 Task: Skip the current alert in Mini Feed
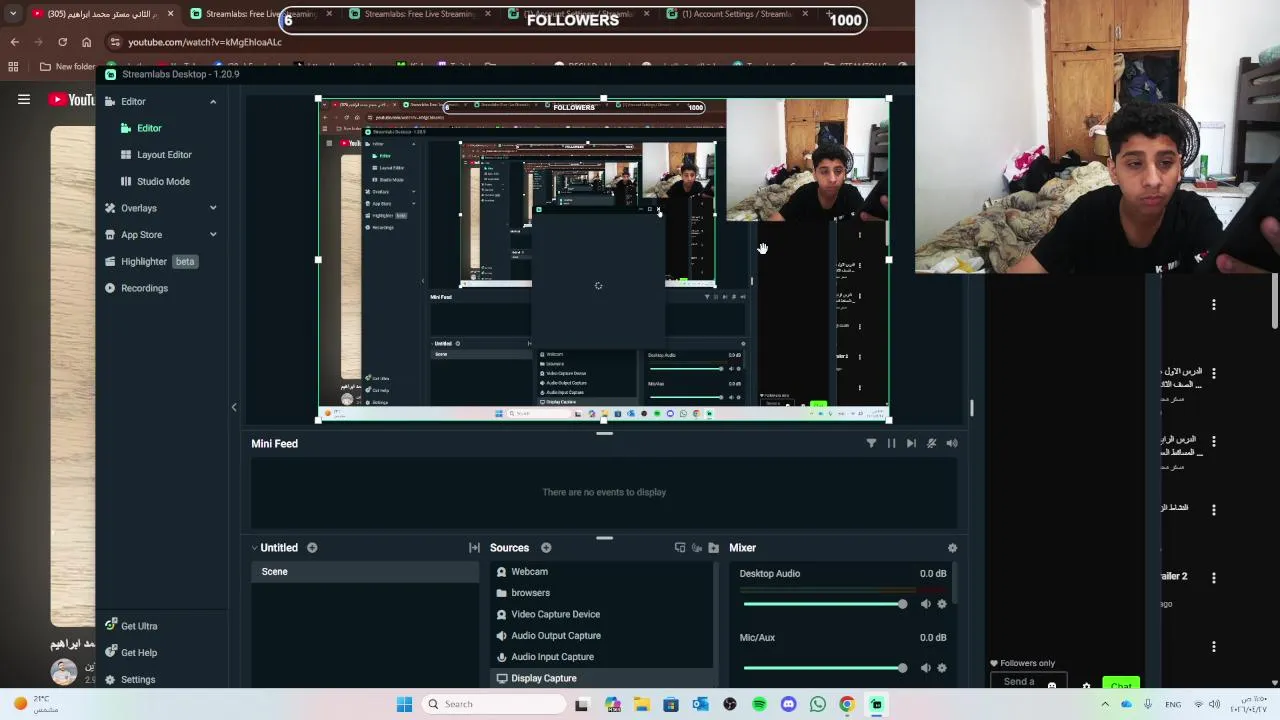click(911, 443)
